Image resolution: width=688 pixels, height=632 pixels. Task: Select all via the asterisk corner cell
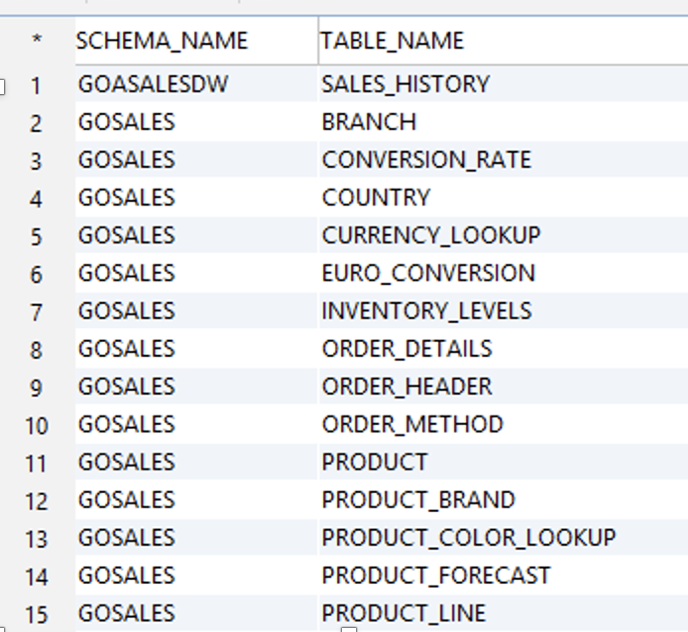(x=37, y=41)
